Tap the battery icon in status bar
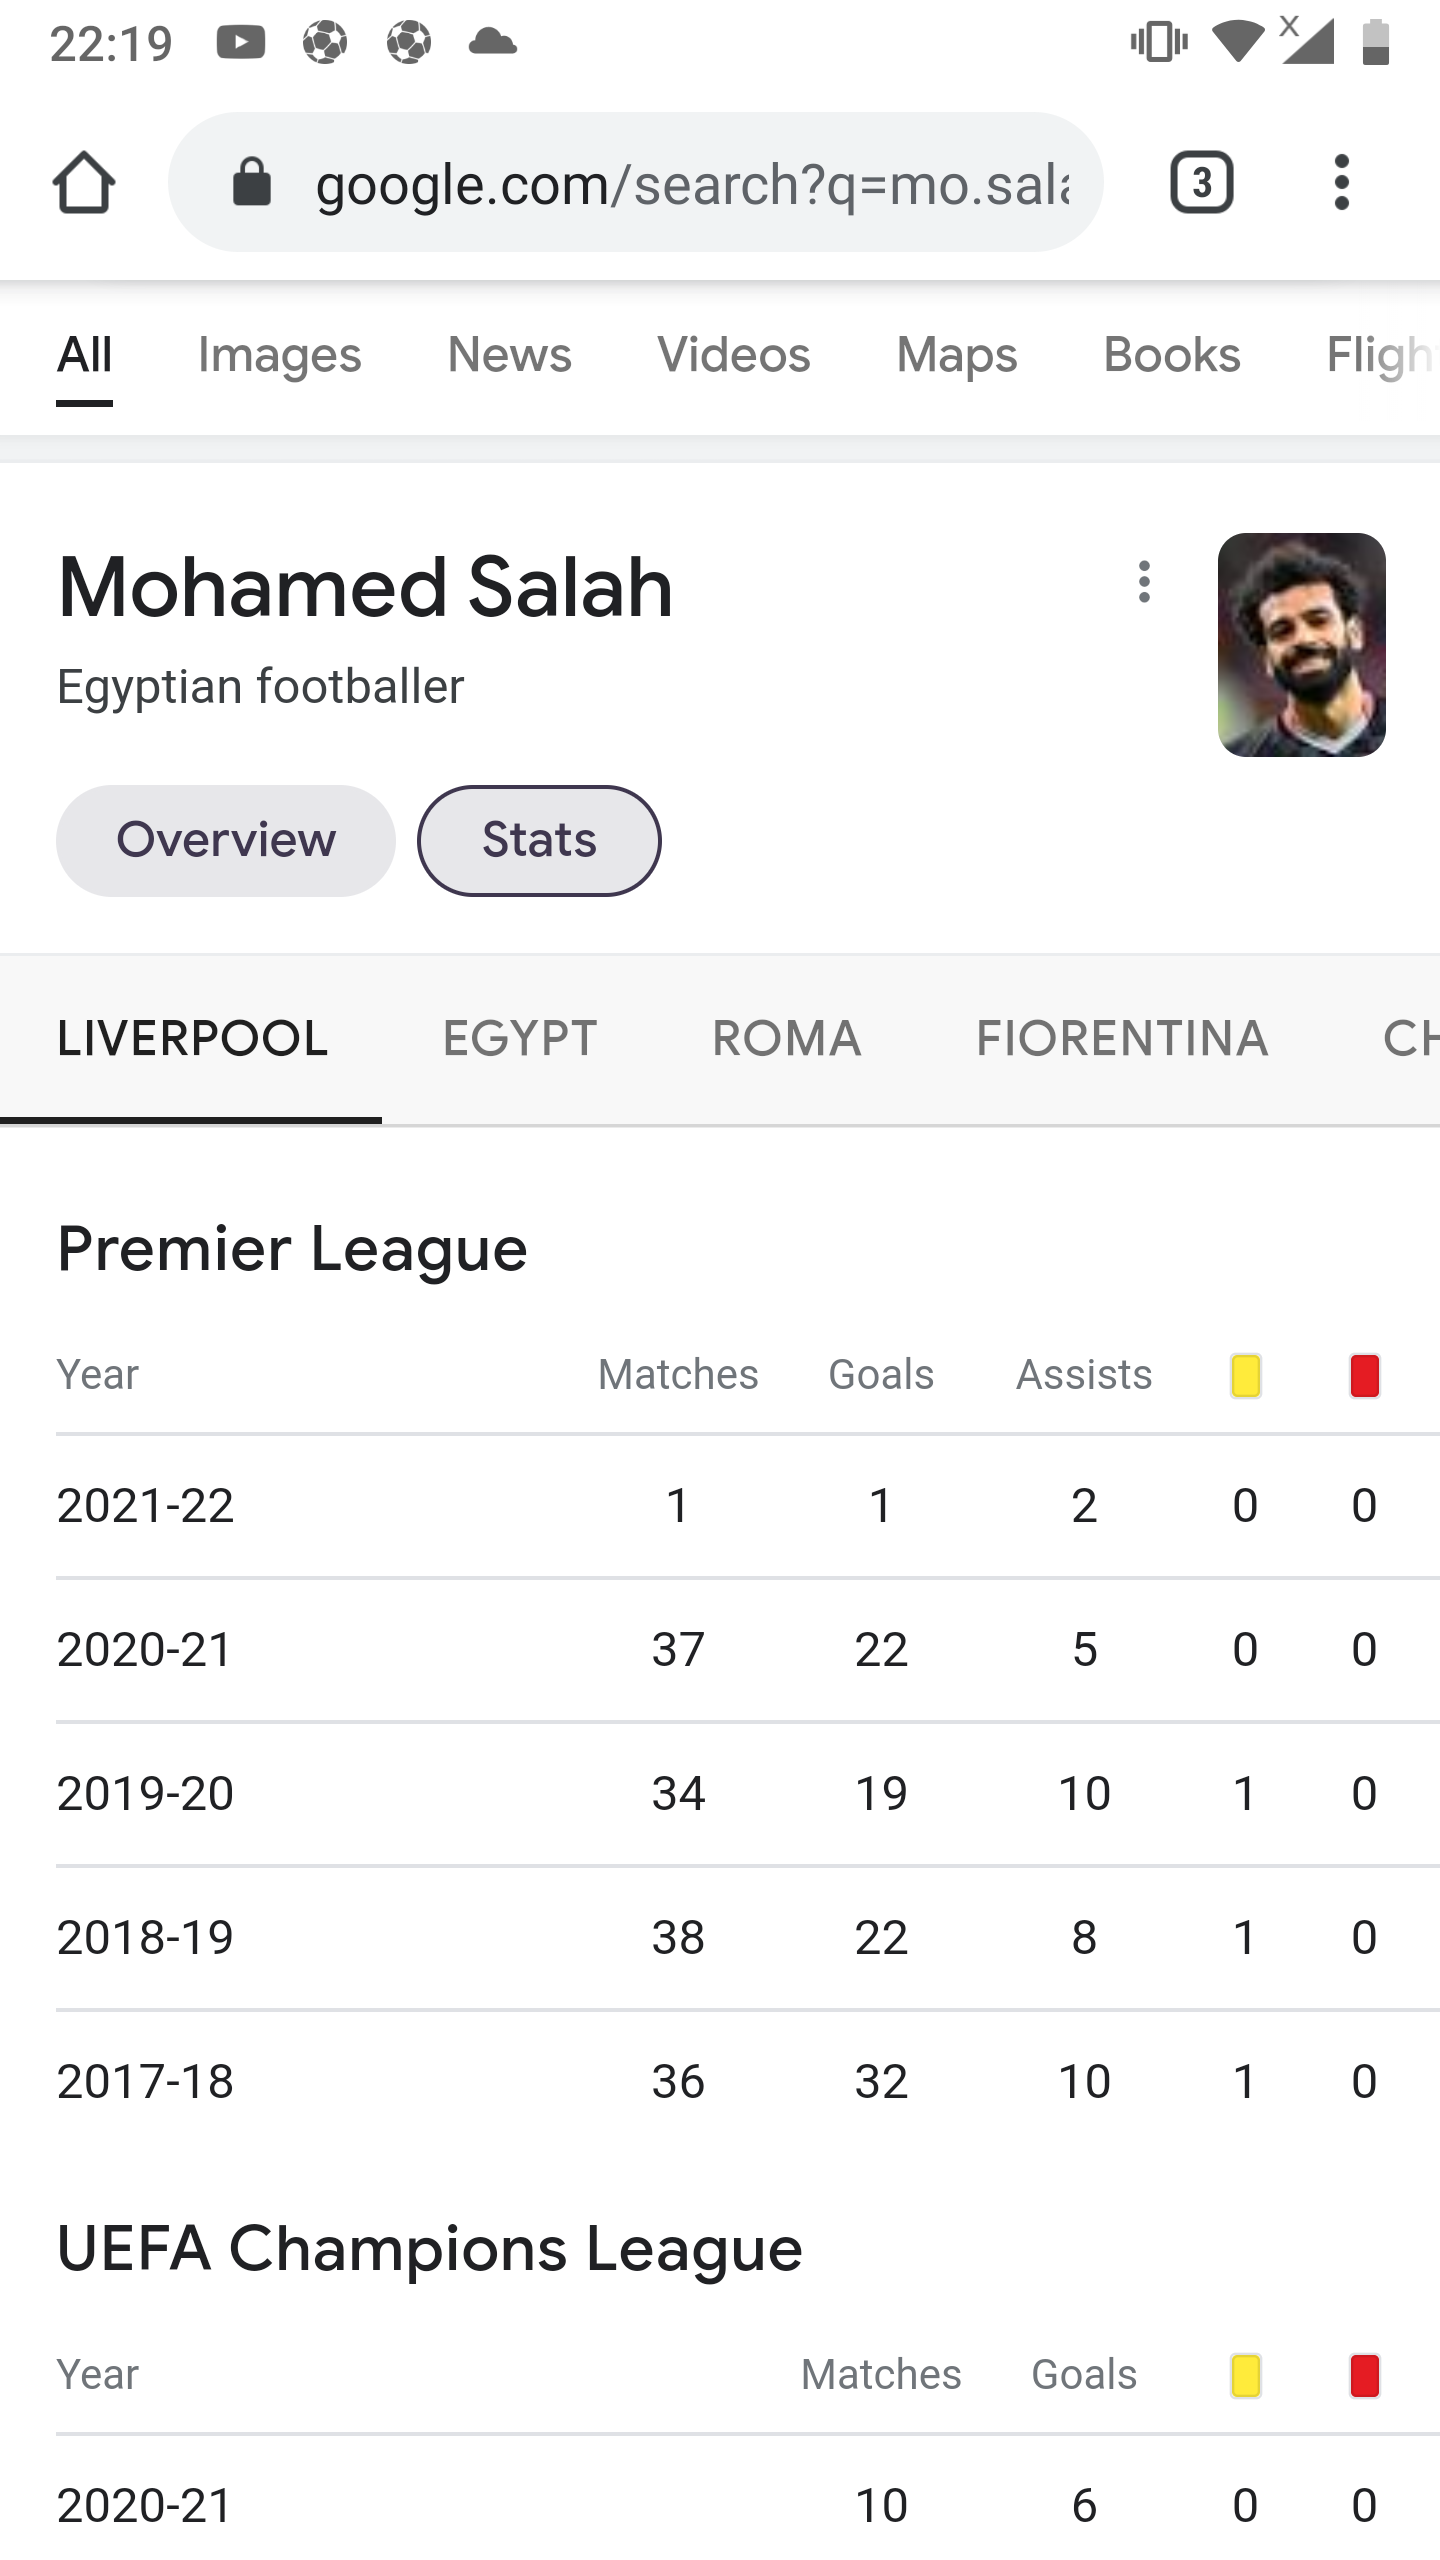This screenshot has width=1440, height=2560. (1376, 42)
